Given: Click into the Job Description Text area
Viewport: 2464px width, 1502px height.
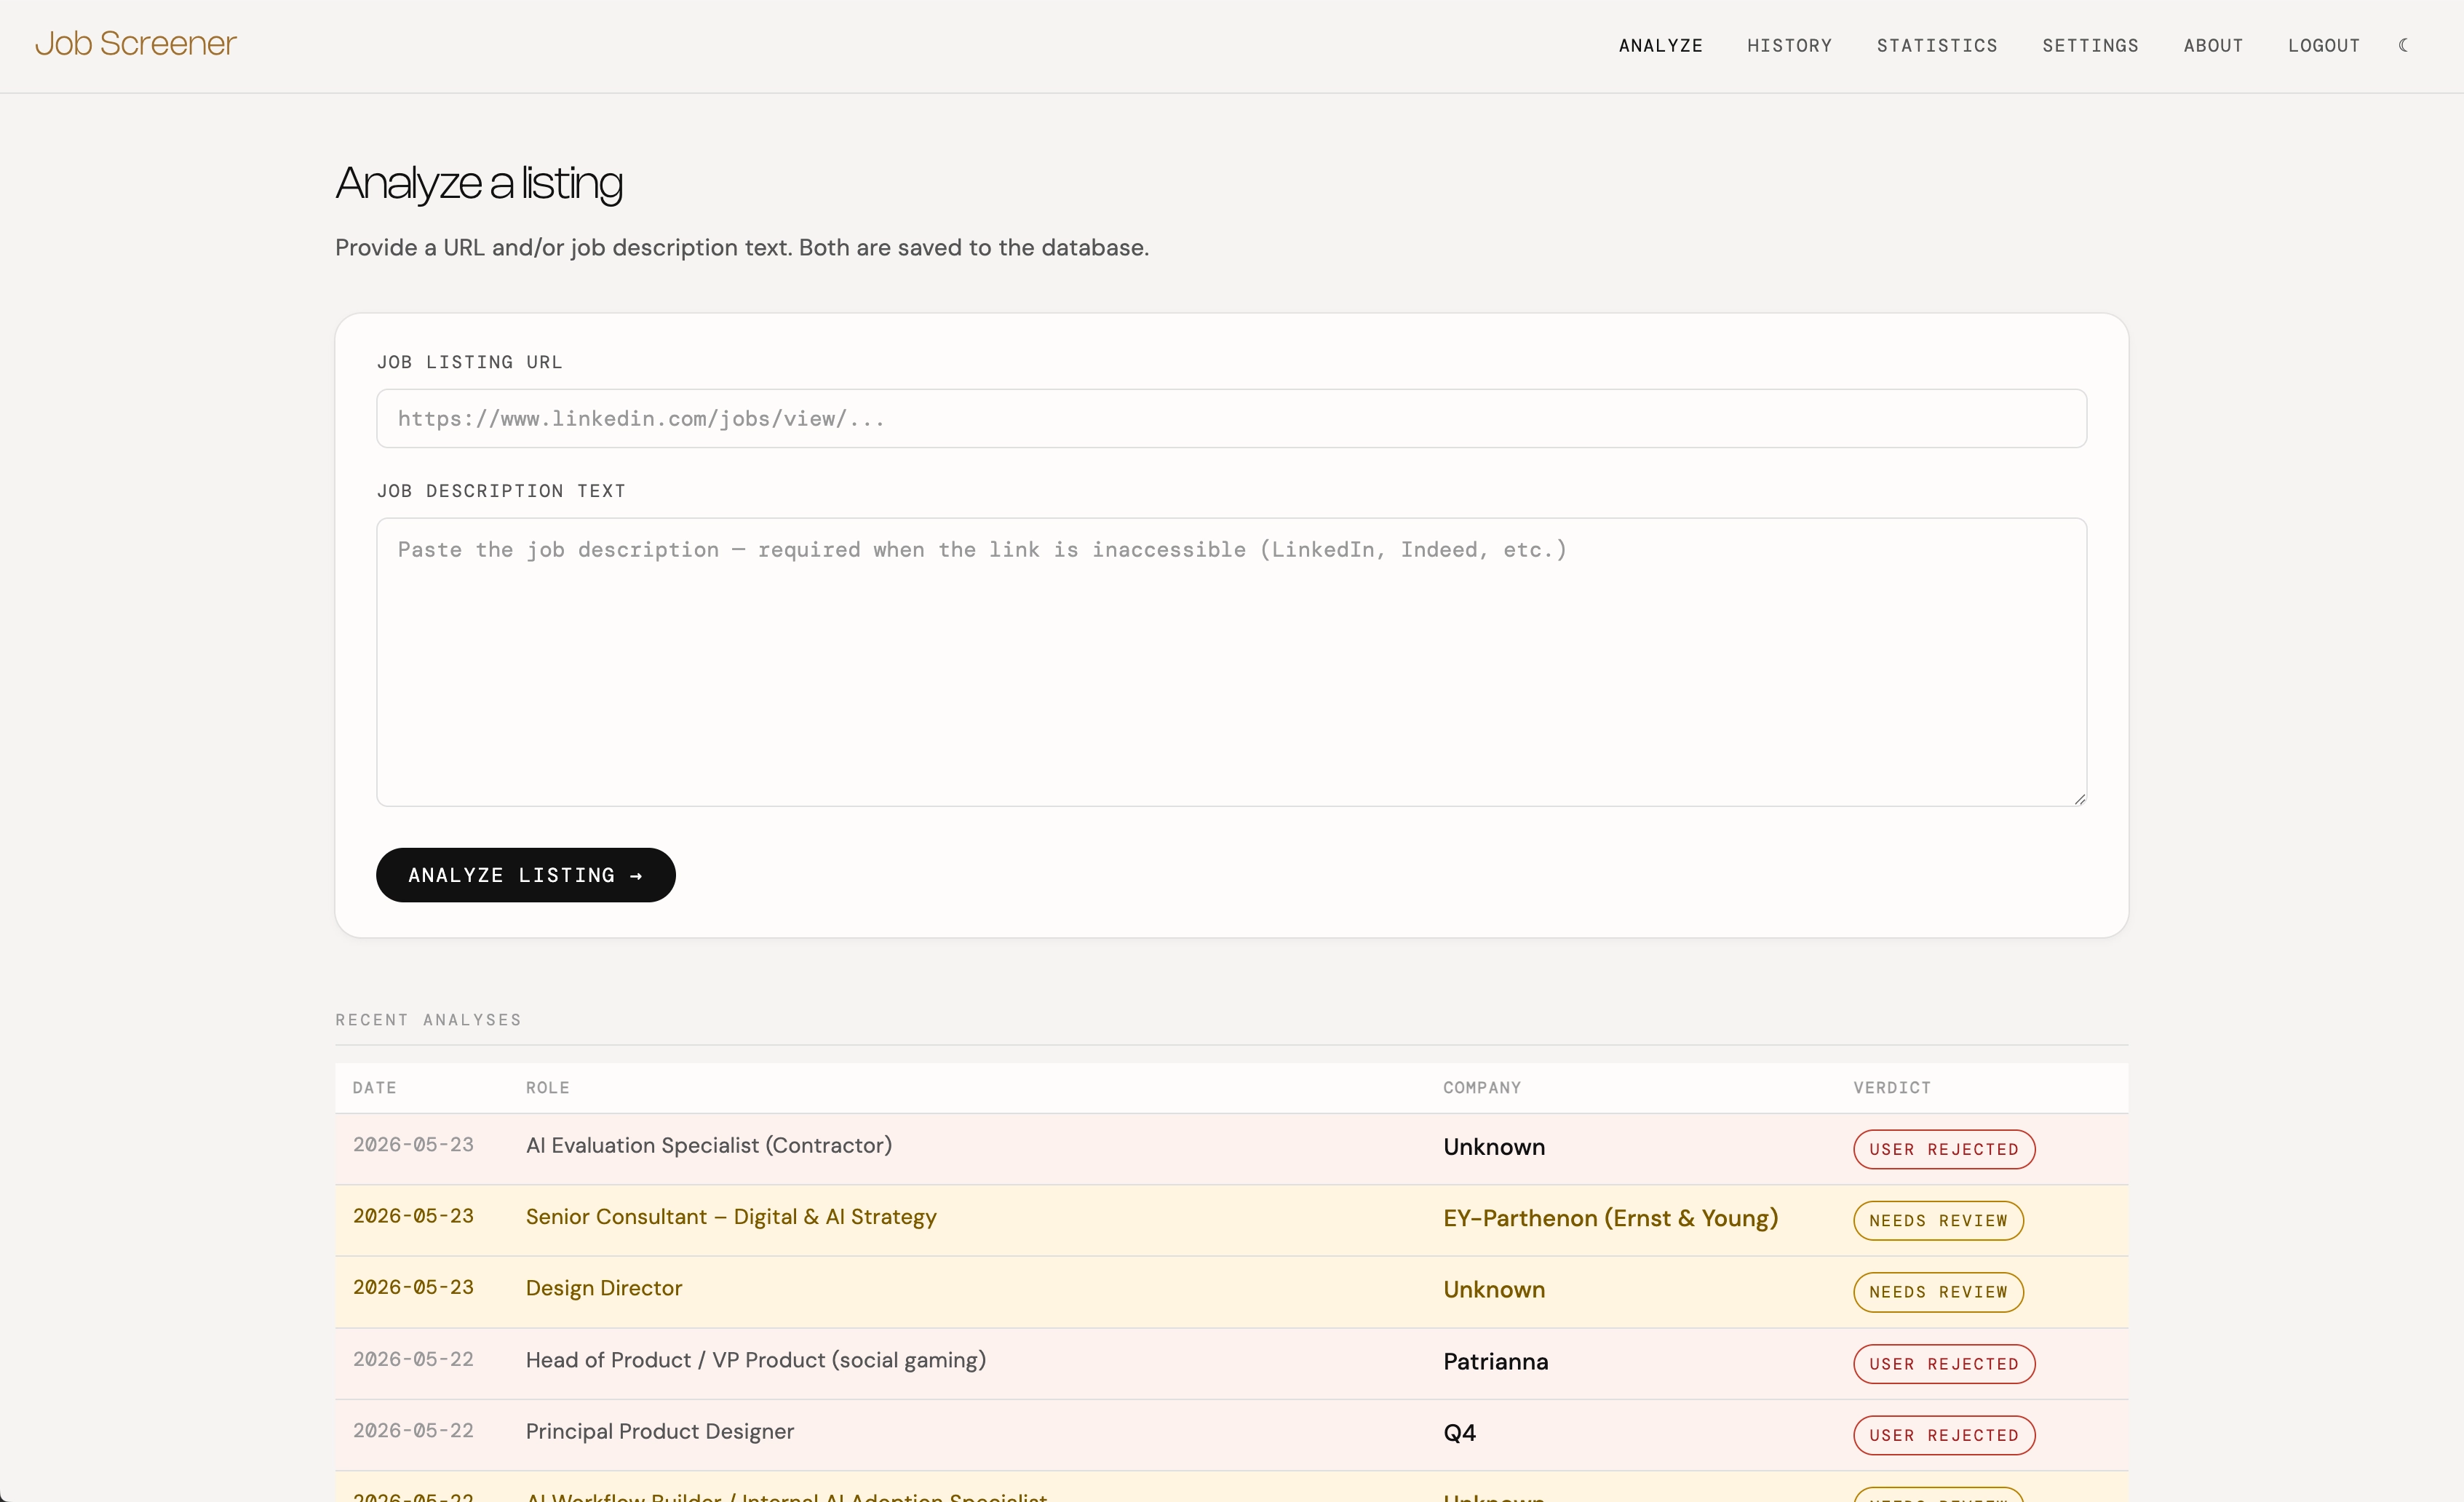Looking at the screenshot, I should 1231,662.
